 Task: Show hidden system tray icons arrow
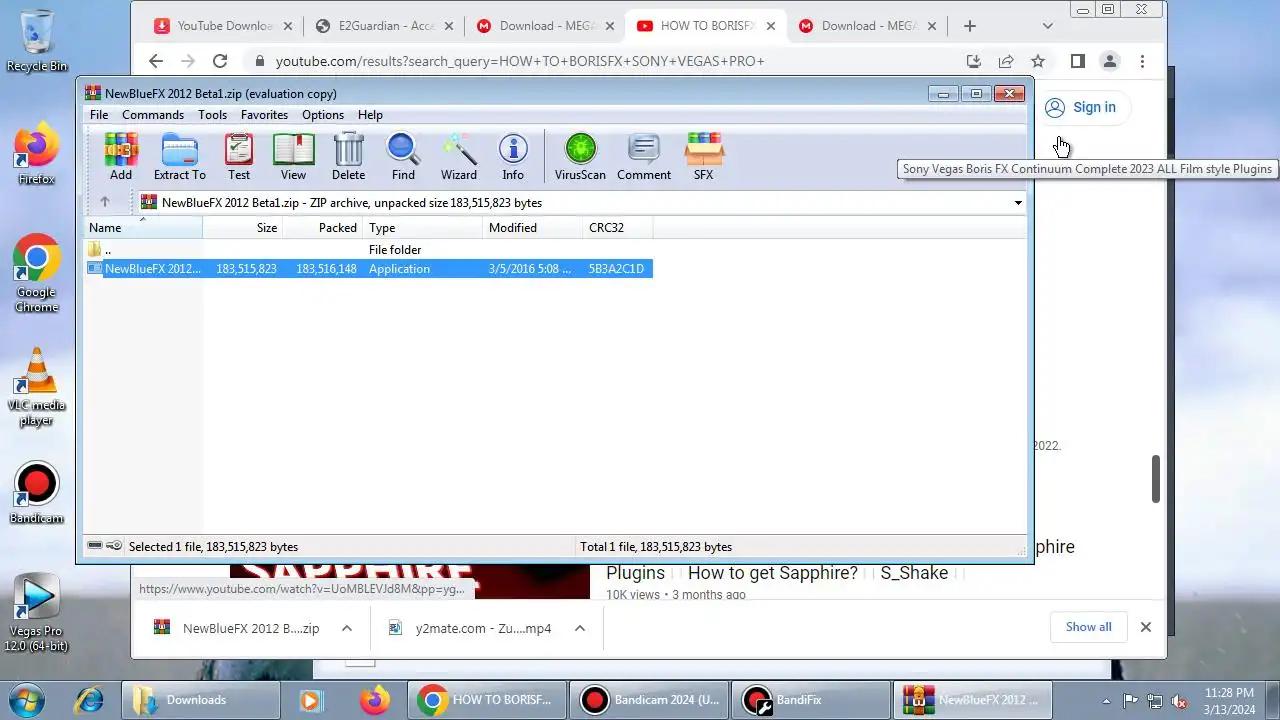[1106, 701]
